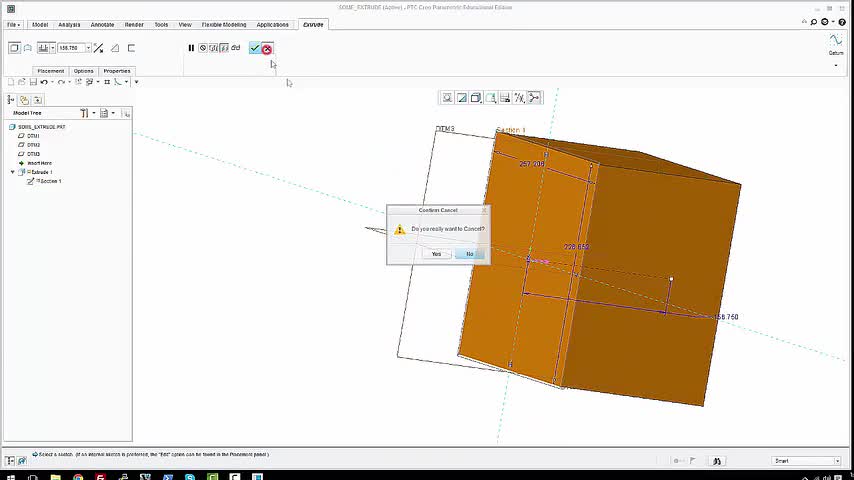Open the Options panel tab
Image resolution: width=854 pixels, height=480 pixels.
click(x=83, y=71)
